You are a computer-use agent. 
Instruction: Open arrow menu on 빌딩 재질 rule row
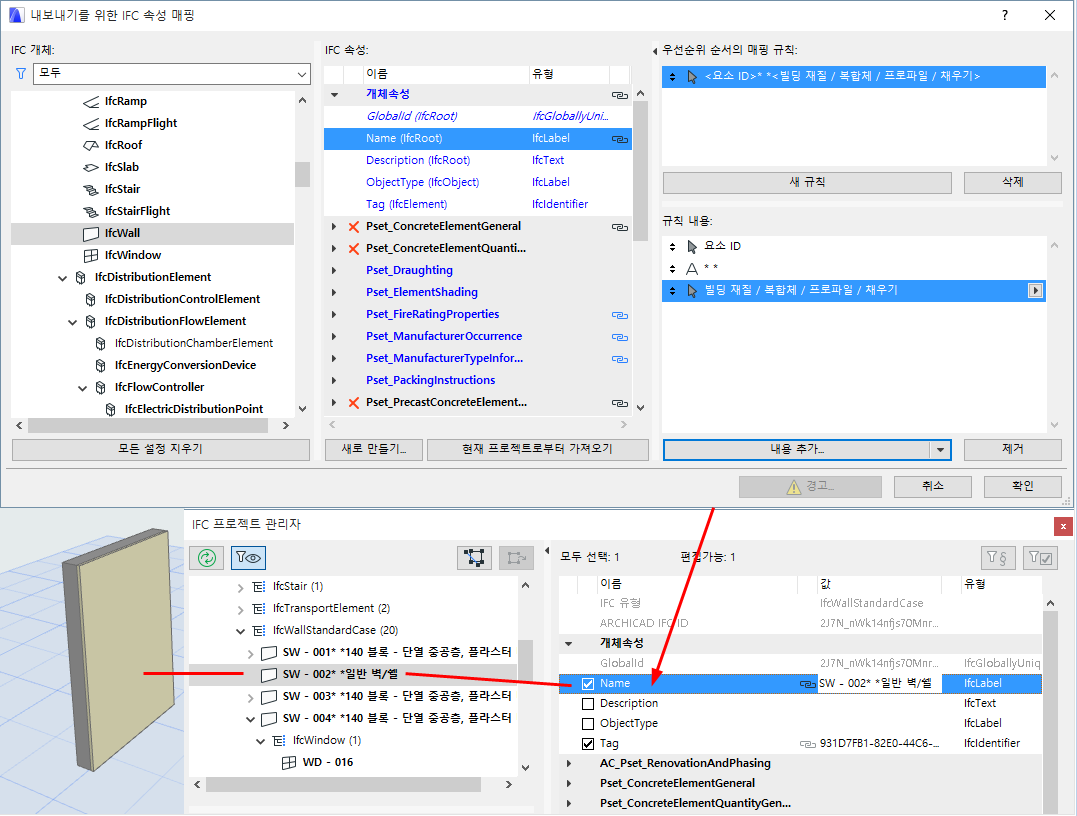point(1035,291)
